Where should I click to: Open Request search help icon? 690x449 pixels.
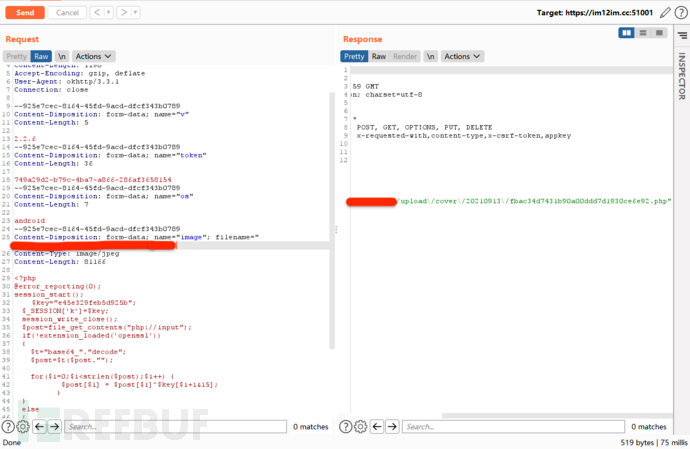[8, 426]
